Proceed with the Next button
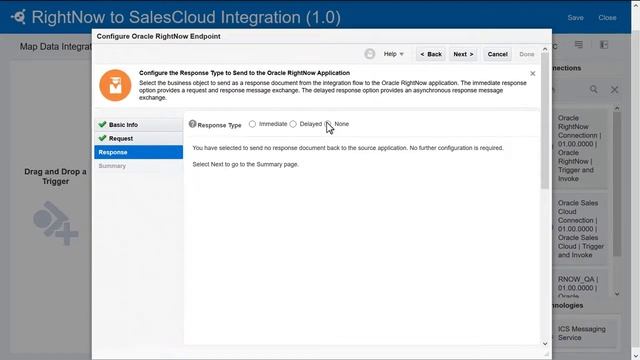The image size is (640, 360). tap(463, 54)
